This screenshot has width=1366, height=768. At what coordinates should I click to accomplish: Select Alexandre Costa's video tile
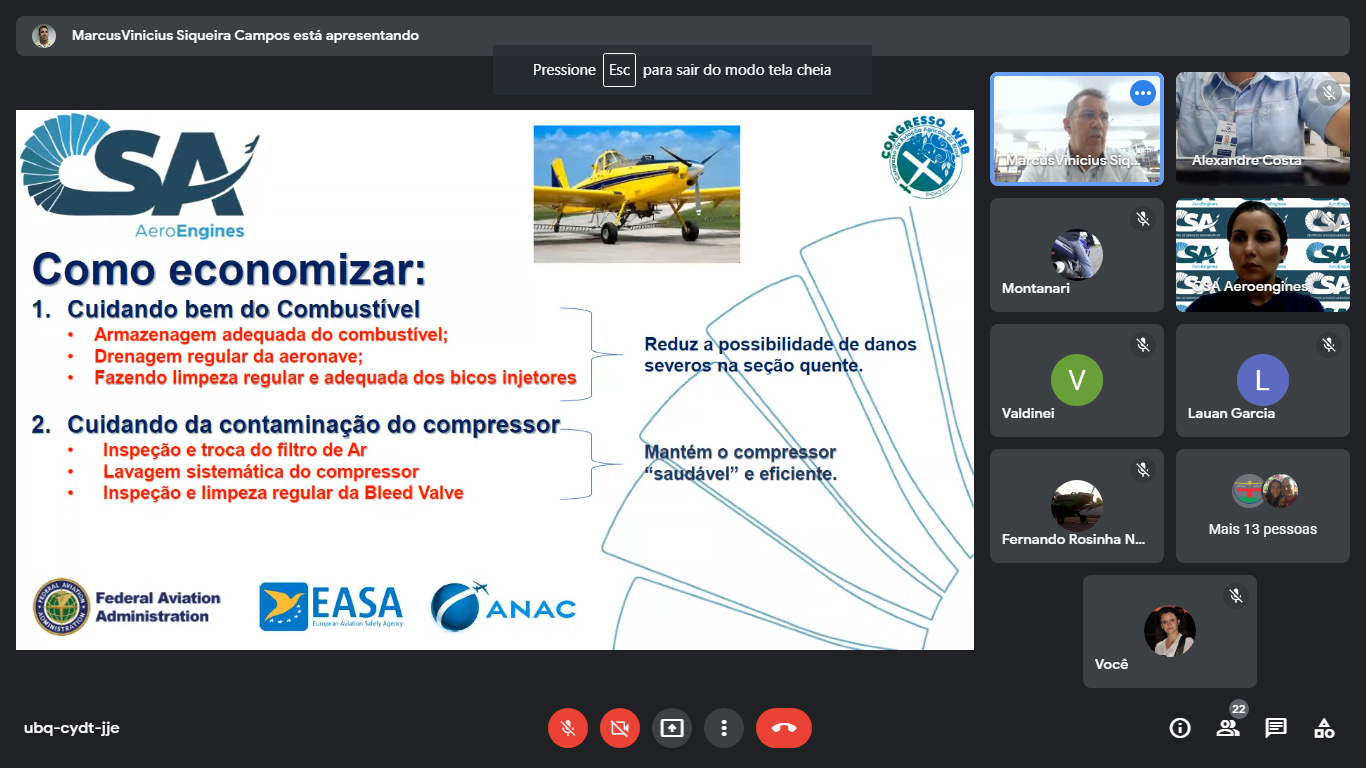pos(1262,128)
